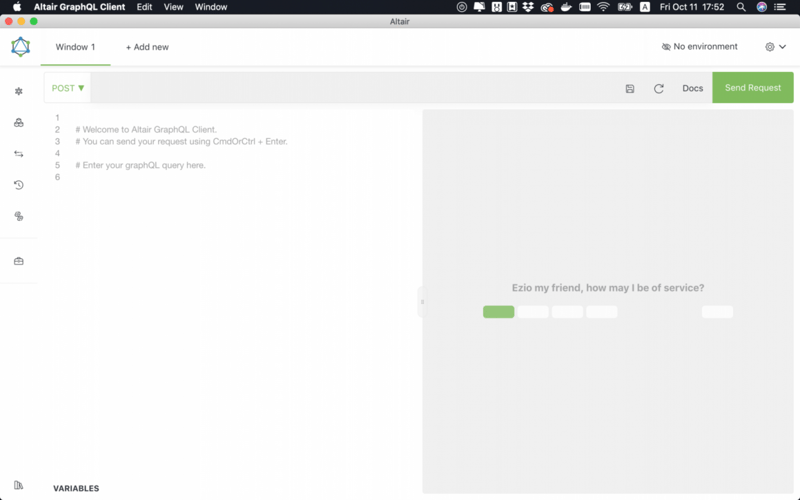The width and height of the screenshot is (800, 500).
Task: Click the three-circles icon in the sidebar
Action: (x=18, y=123)
